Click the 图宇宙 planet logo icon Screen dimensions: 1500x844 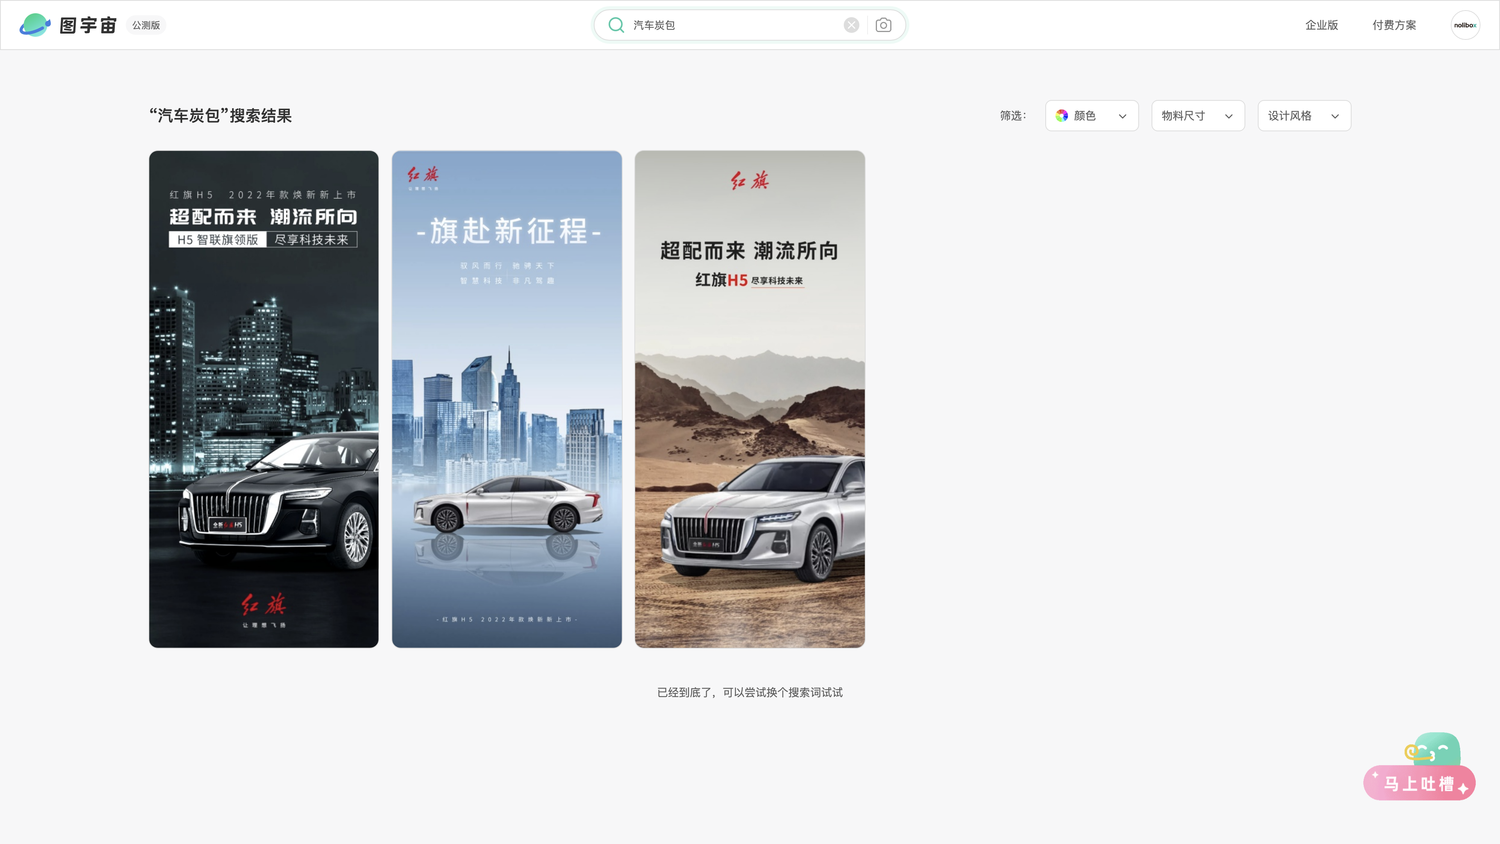click(x=35, y=25)
